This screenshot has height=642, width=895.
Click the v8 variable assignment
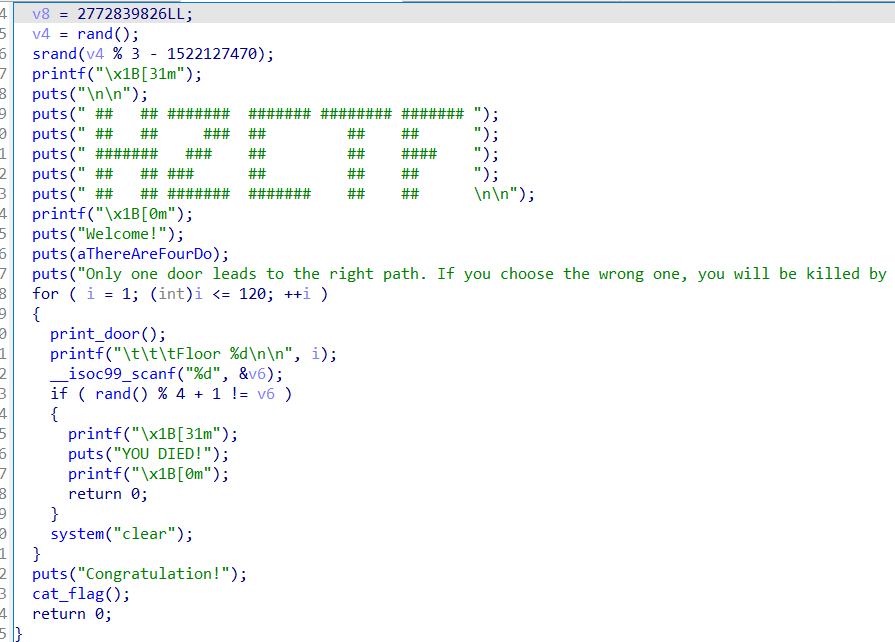(x=112, y=14)
